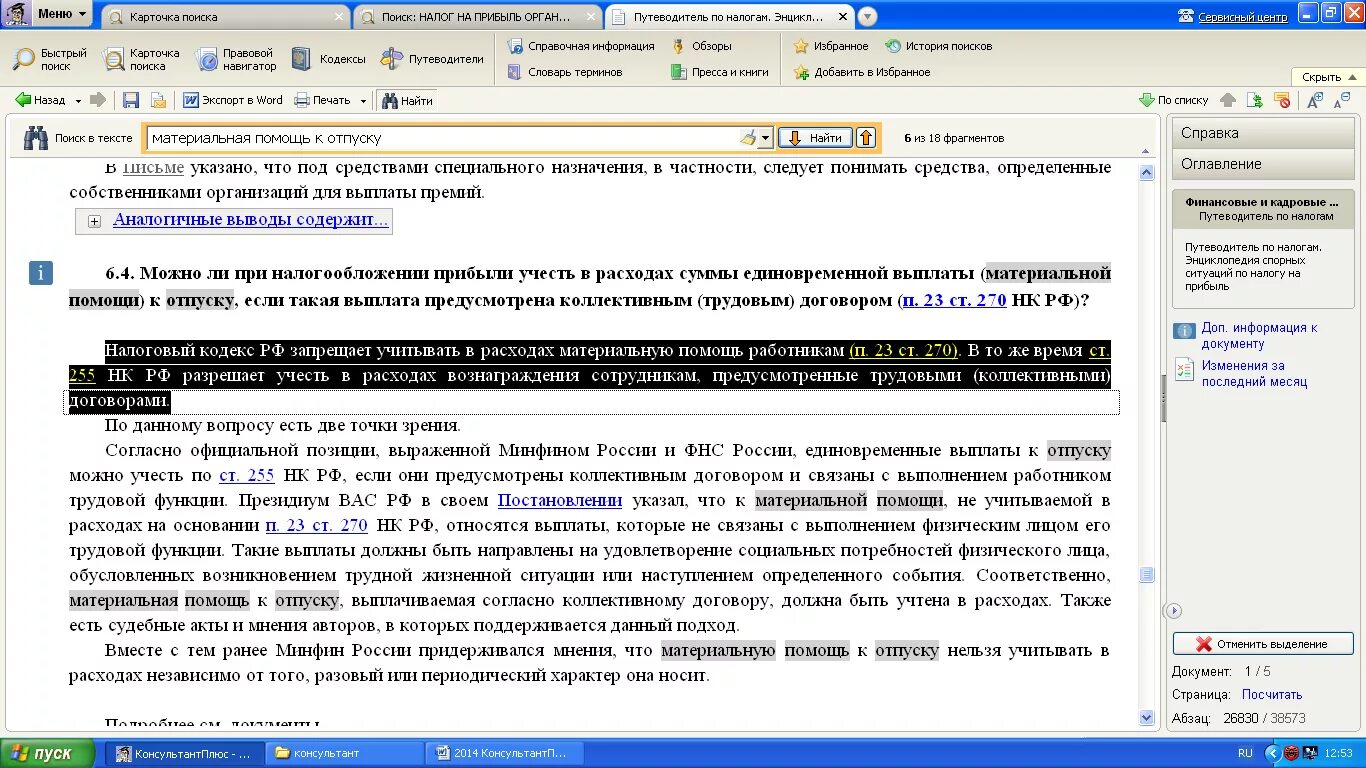Collapse right panel with round arrow
The image size is (1366, 768).
coord(1174,610)
